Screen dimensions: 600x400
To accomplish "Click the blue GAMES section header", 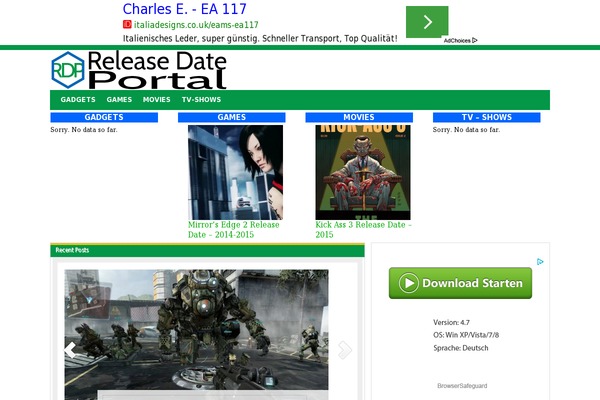I will point(232,117).
